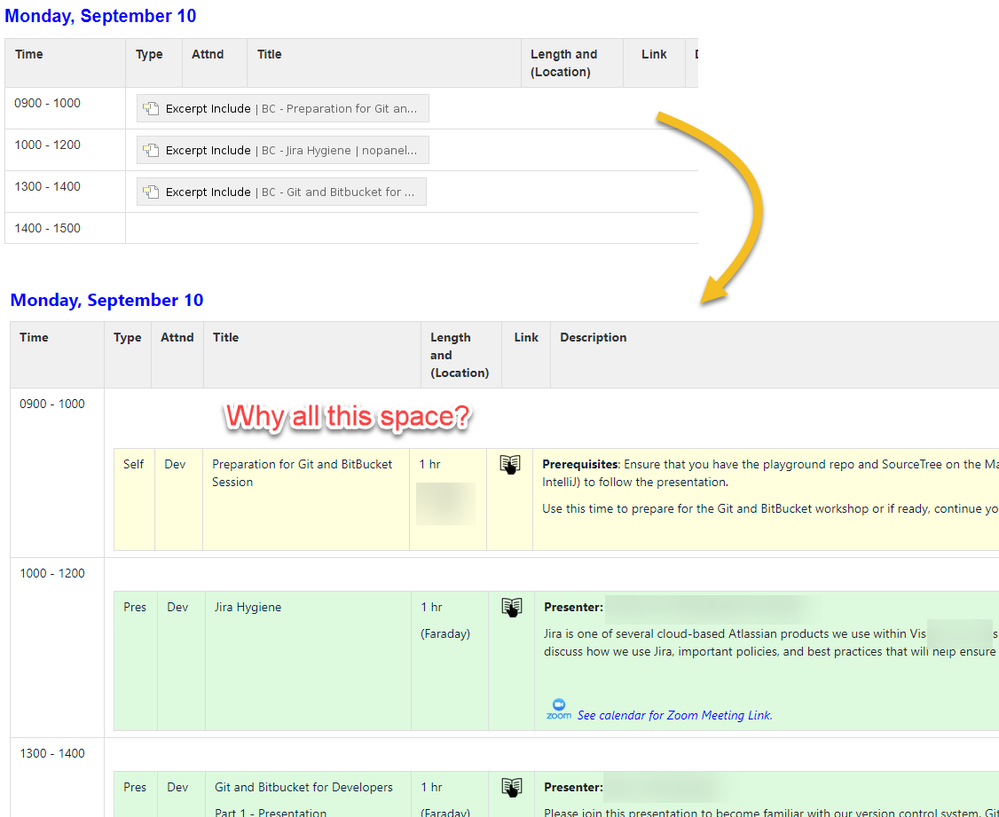
Task: Select the 'BC - Git and Bitbucket for ...' Excerpt Include macro
Action: pos(282,192)
